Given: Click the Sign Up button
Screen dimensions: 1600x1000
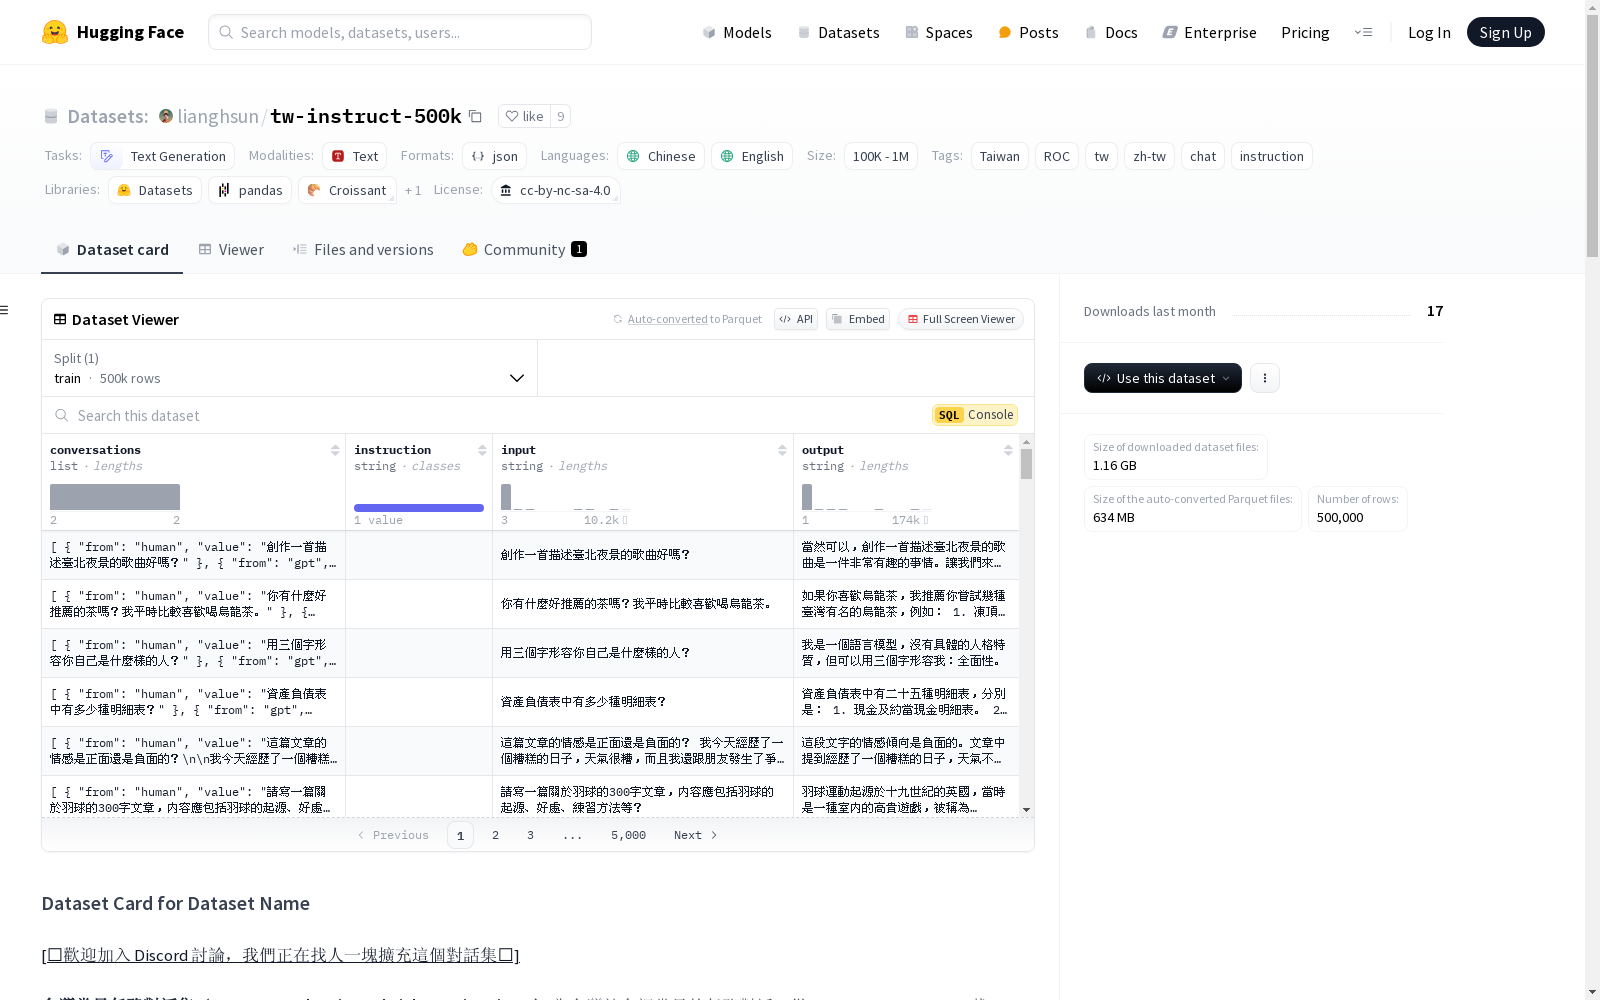Looking at the screenshot, I should (1505, 32).
